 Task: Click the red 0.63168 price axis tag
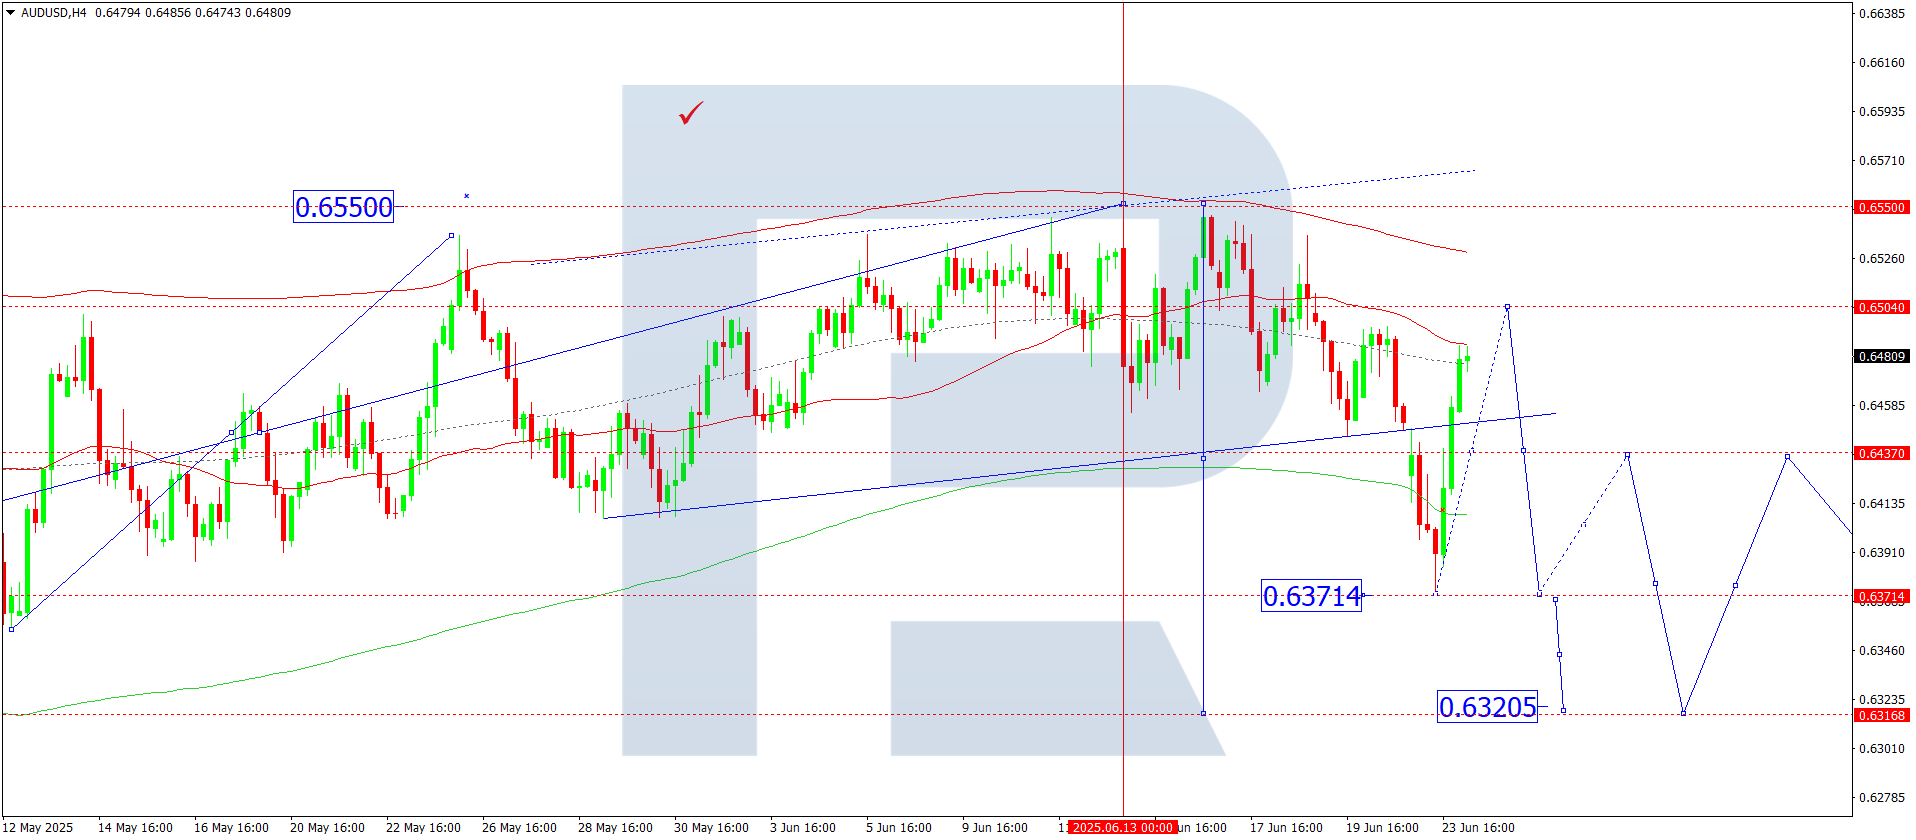click(x=1882, y=716)
